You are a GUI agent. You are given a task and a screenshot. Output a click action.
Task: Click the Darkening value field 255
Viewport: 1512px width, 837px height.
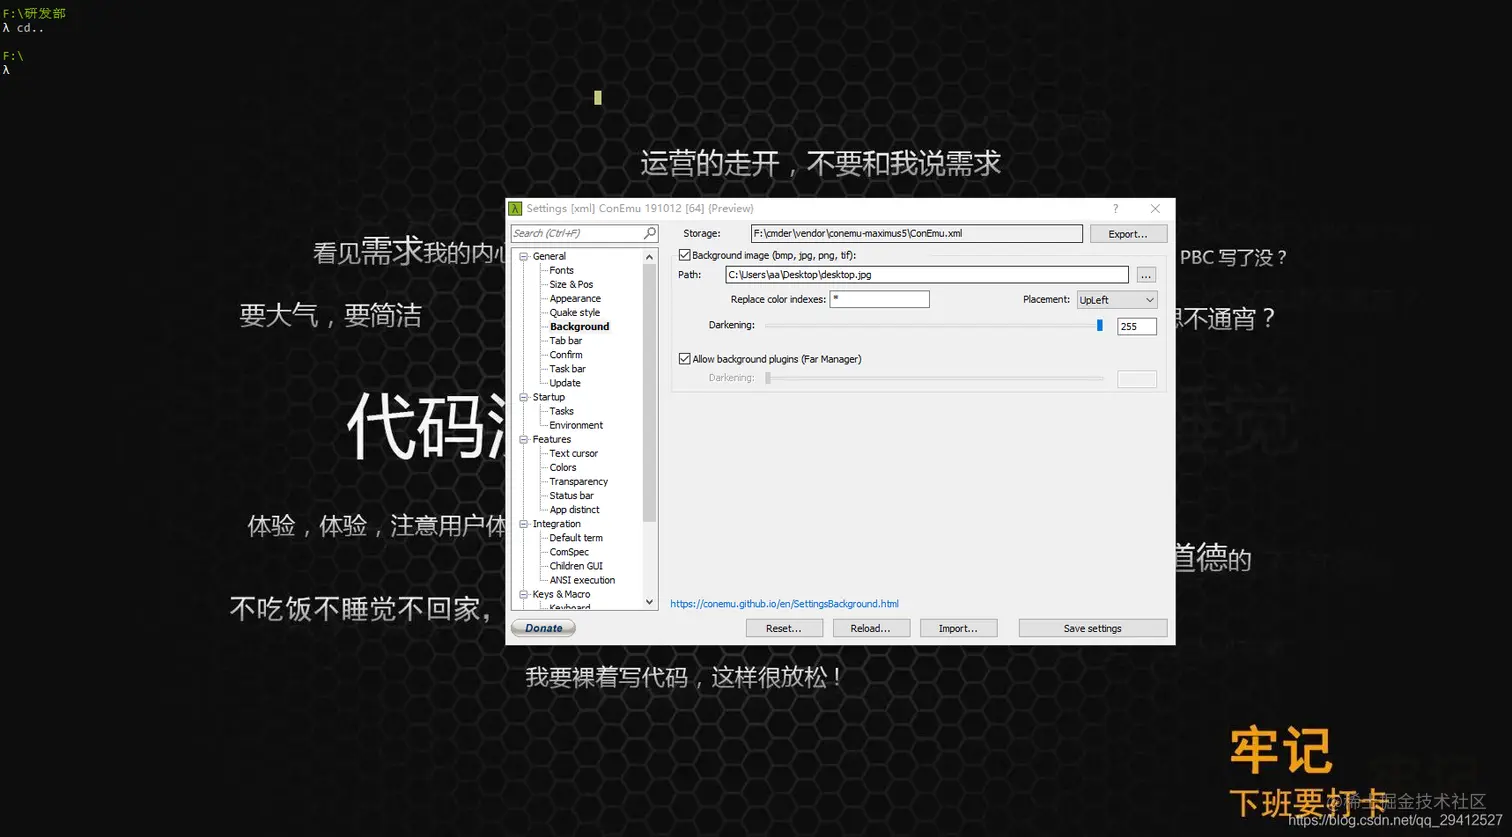tap(1137, 326)
